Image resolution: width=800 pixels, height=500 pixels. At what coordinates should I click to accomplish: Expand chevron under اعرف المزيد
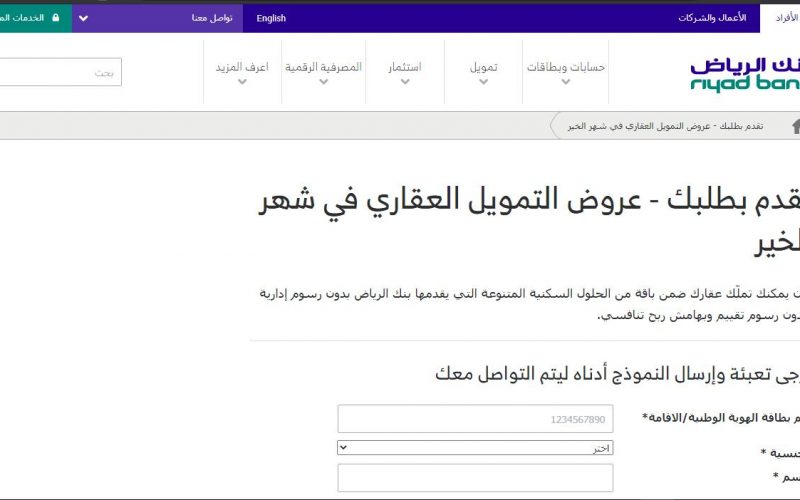(x=242, y=82)
